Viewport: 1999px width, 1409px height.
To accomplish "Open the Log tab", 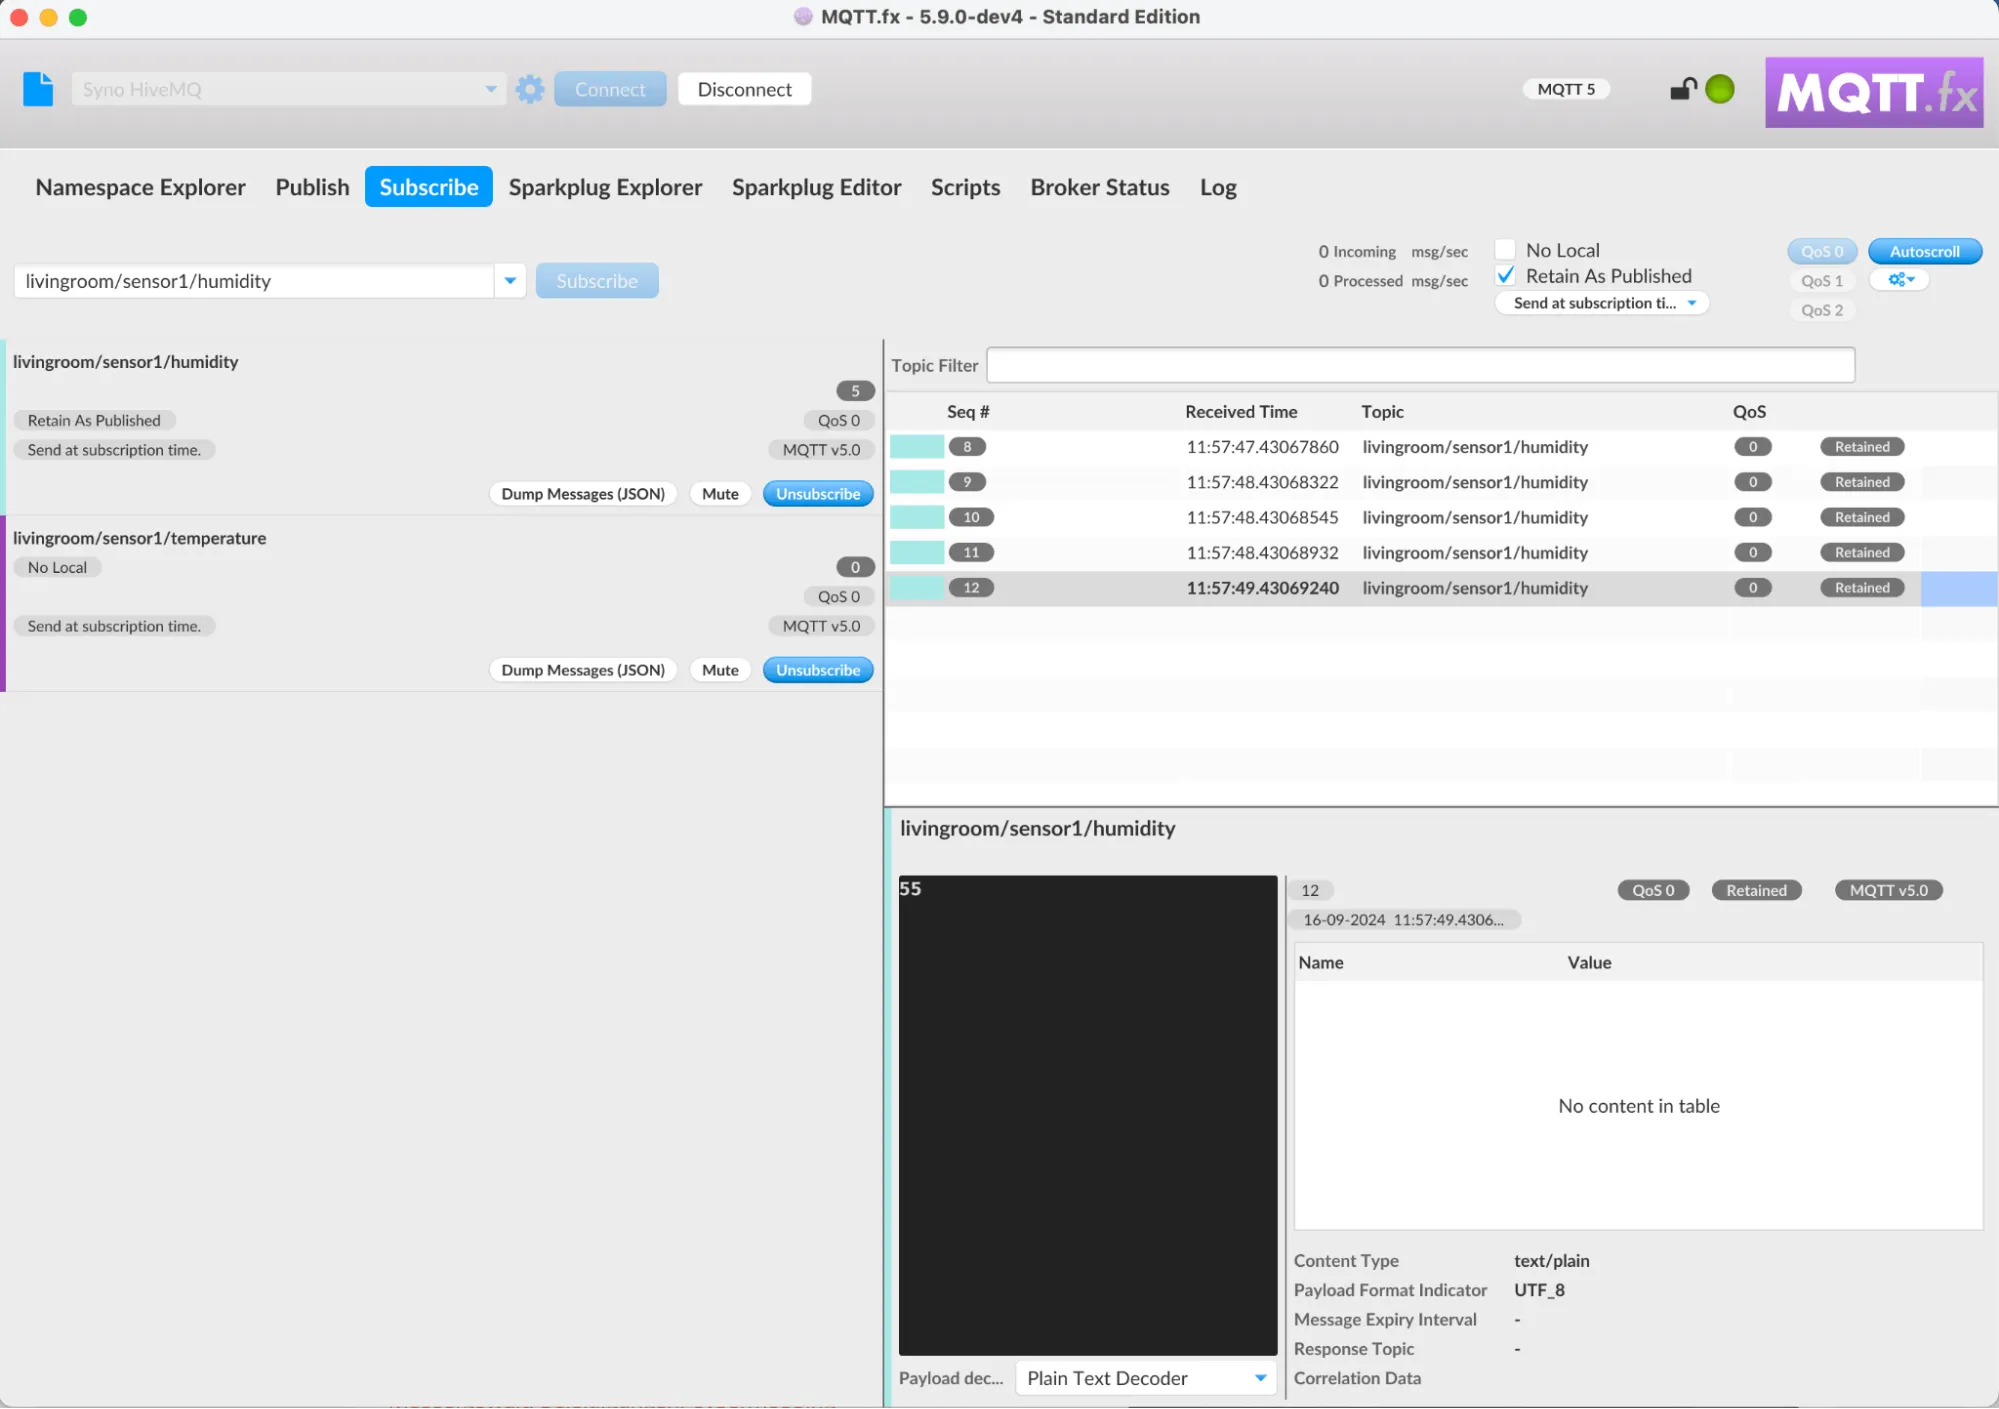I will 1218,187.
